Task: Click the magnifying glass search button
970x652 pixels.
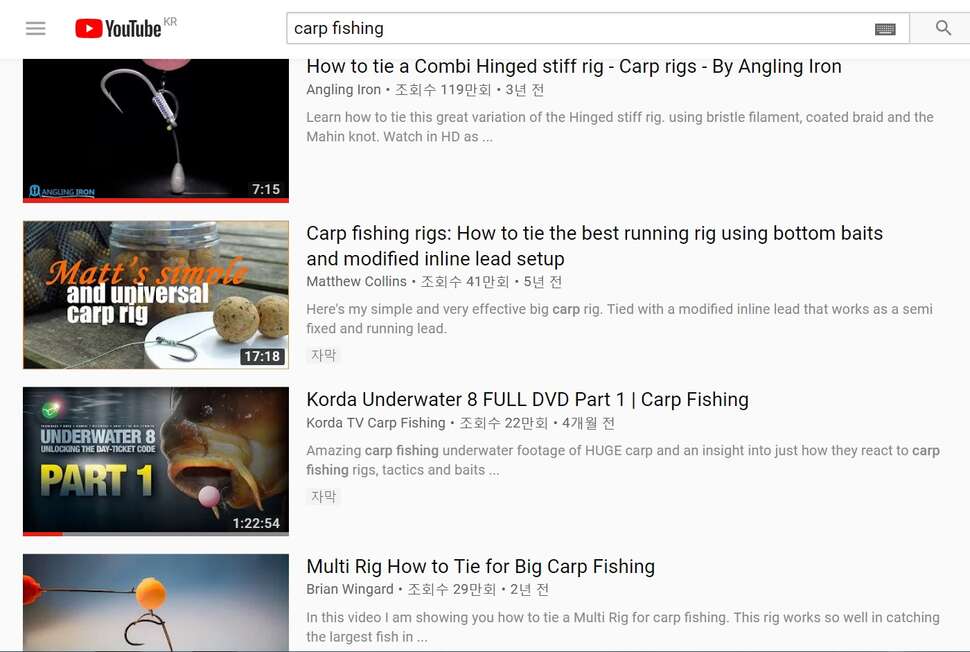Action: click(943, 28)
